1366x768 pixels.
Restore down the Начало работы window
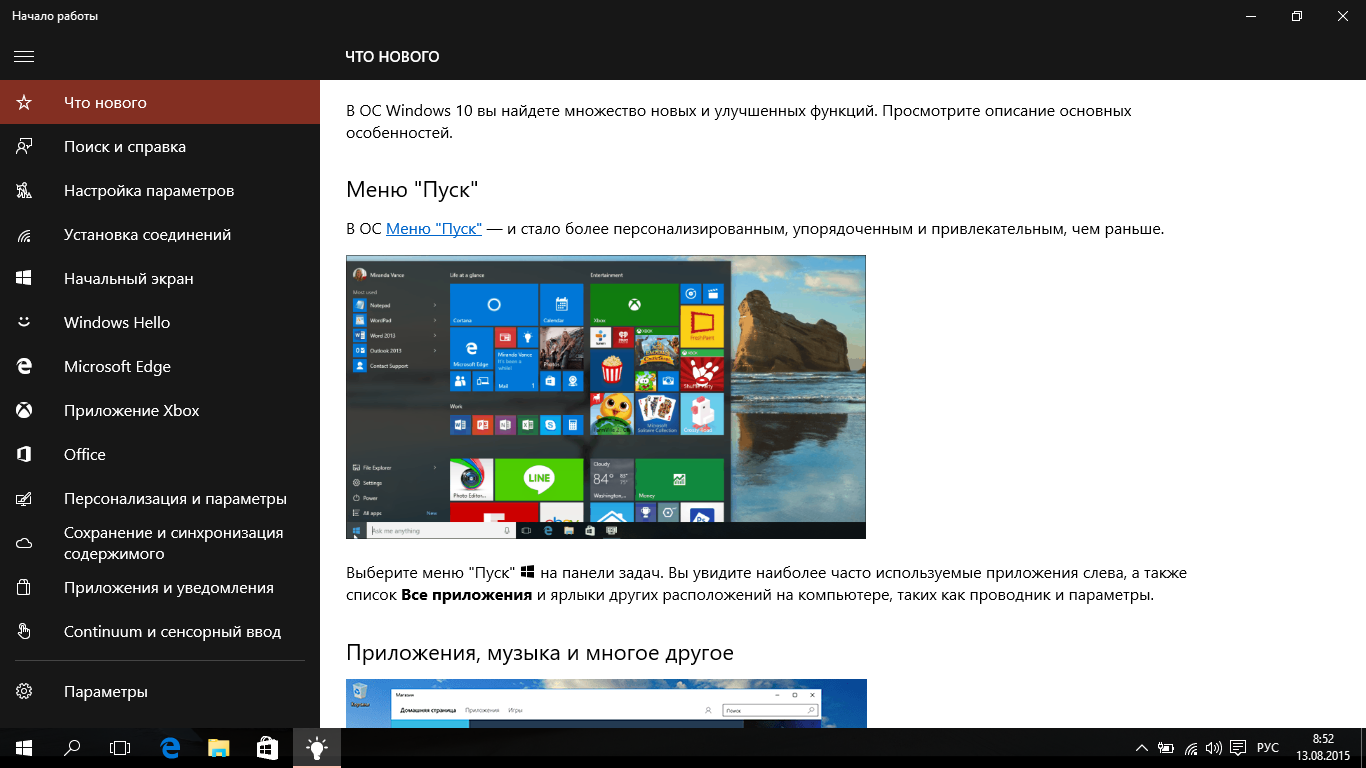[1297, 16]
